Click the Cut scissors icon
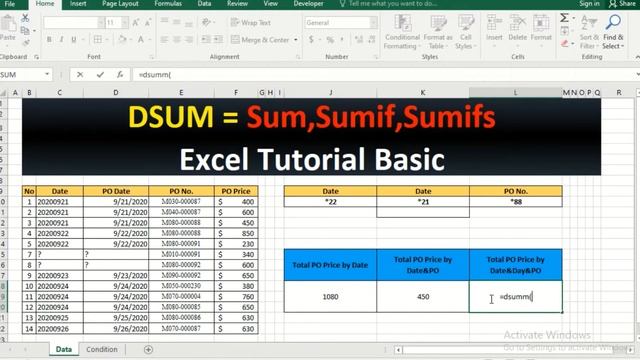Viewport: 640px width, 360px height. pos(25,18)
